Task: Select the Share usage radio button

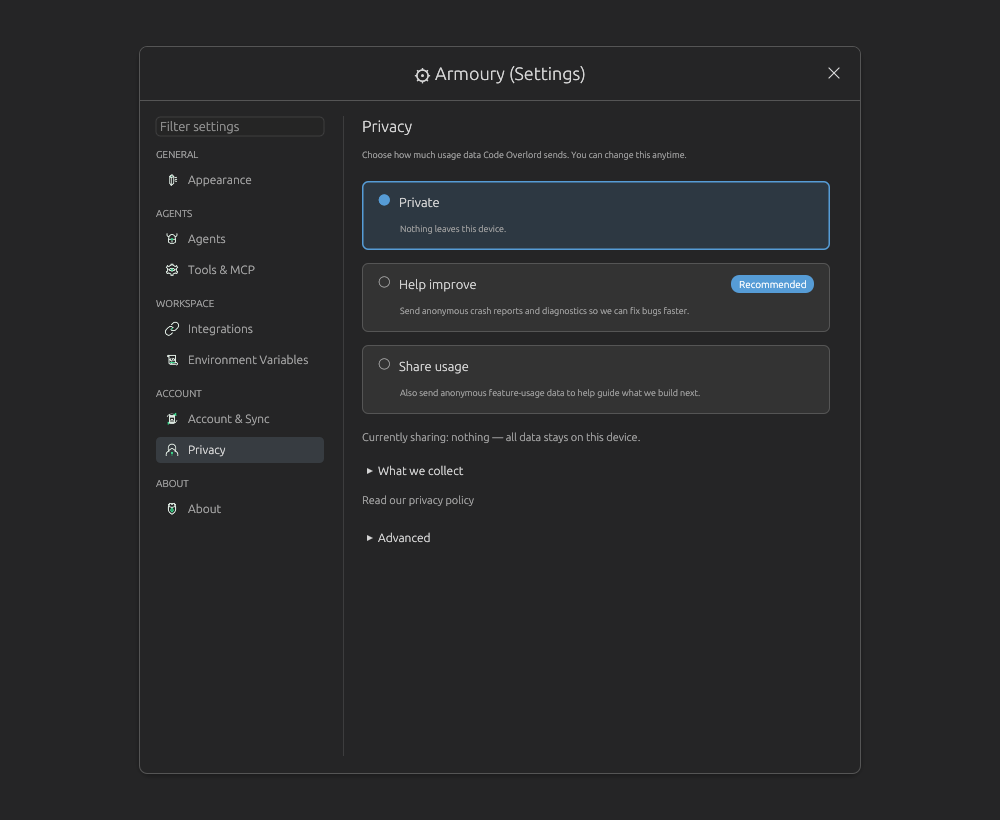Action: (384, 365)
